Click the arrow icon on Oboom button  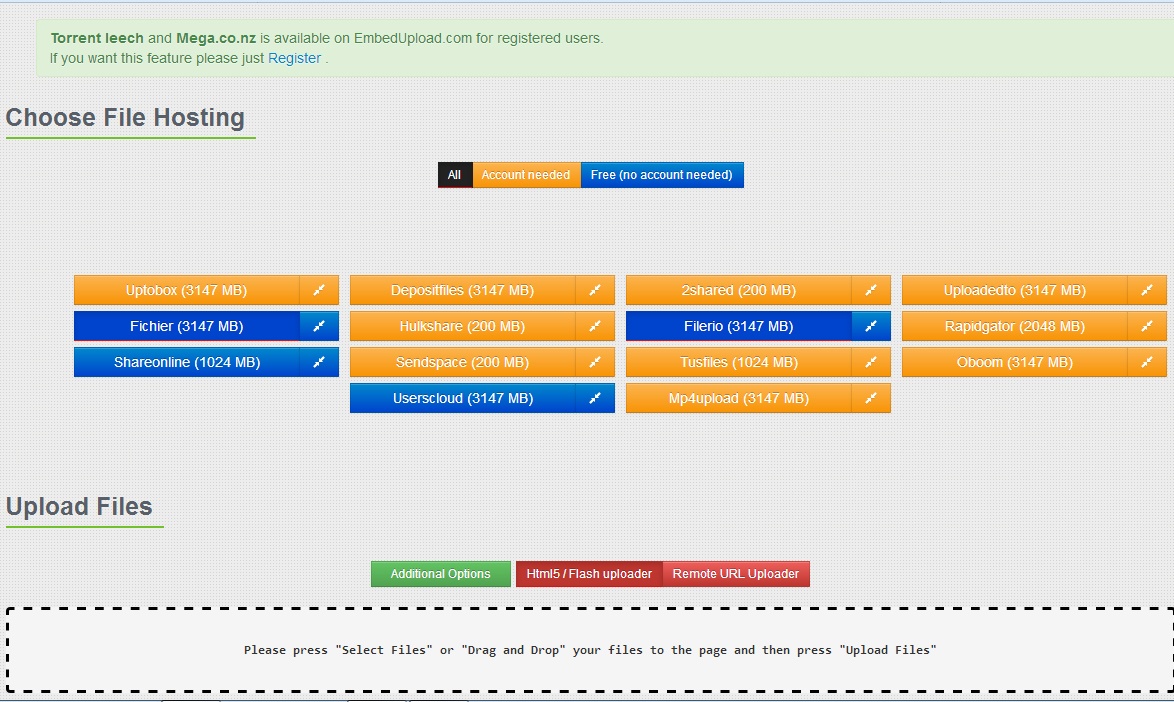pos(1147,362)
